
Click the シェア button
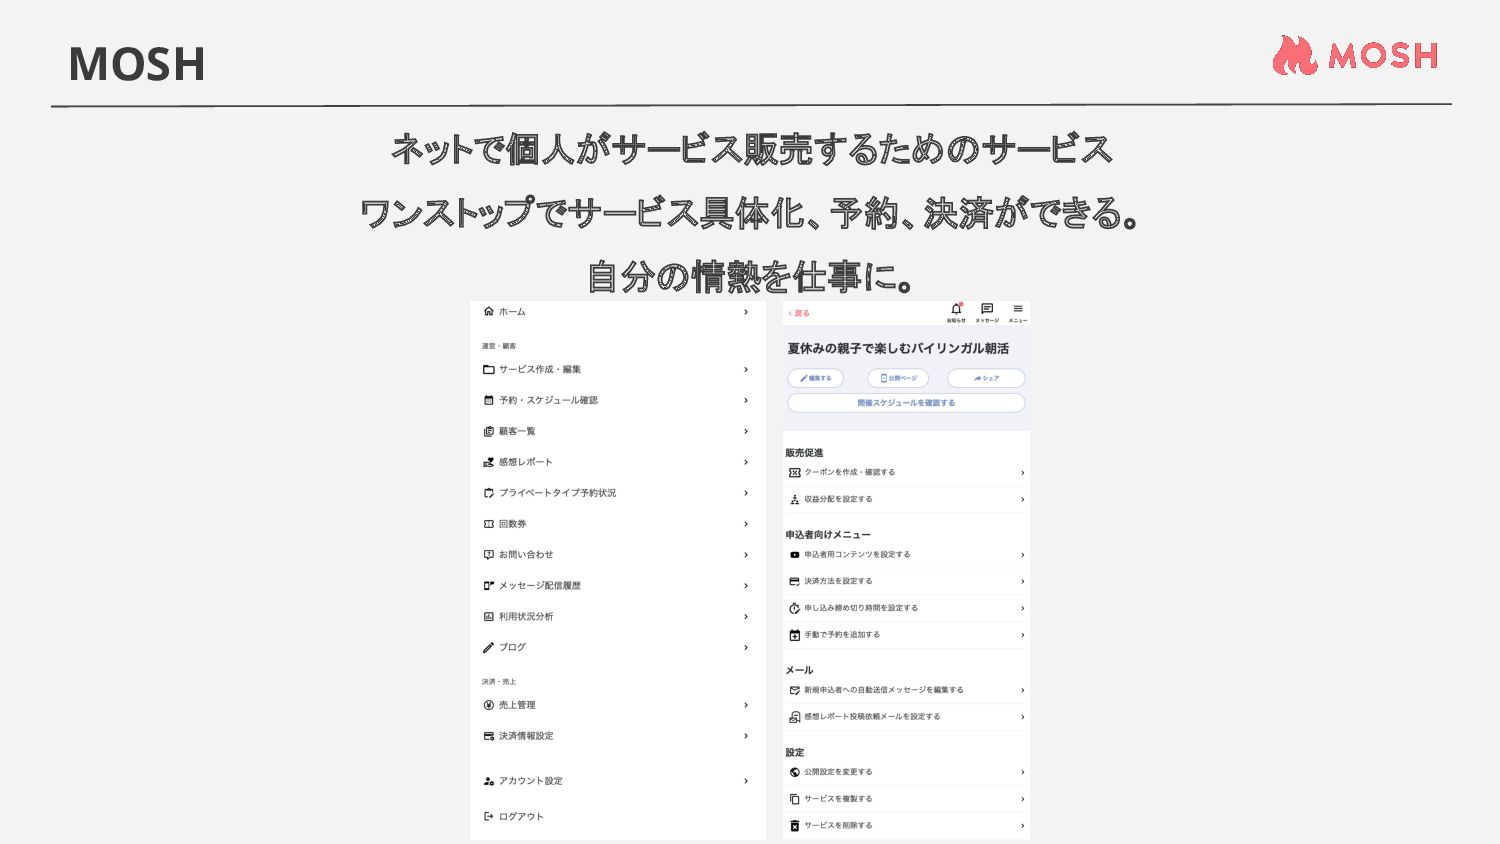click(986, 378)
